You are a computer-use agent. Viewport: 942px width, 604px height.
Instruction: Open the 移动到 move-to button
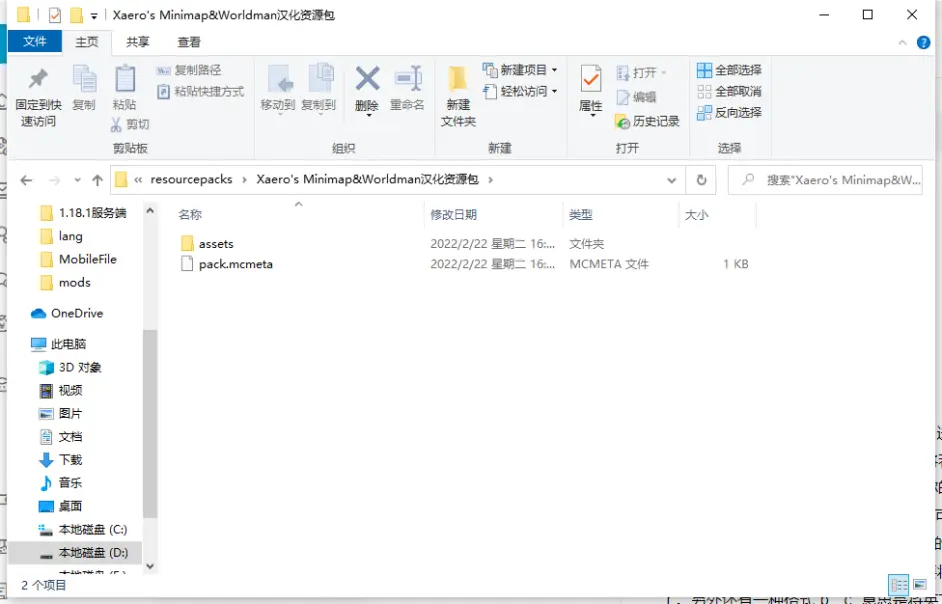pyautogui.click(x=278, y=89)
